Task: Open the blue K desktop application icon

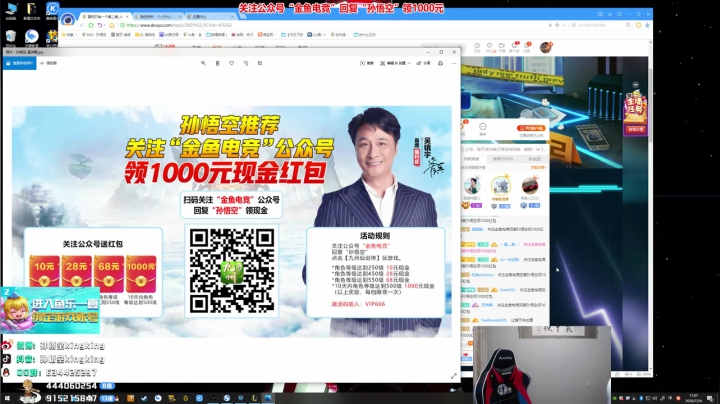Action: point(52,11)
